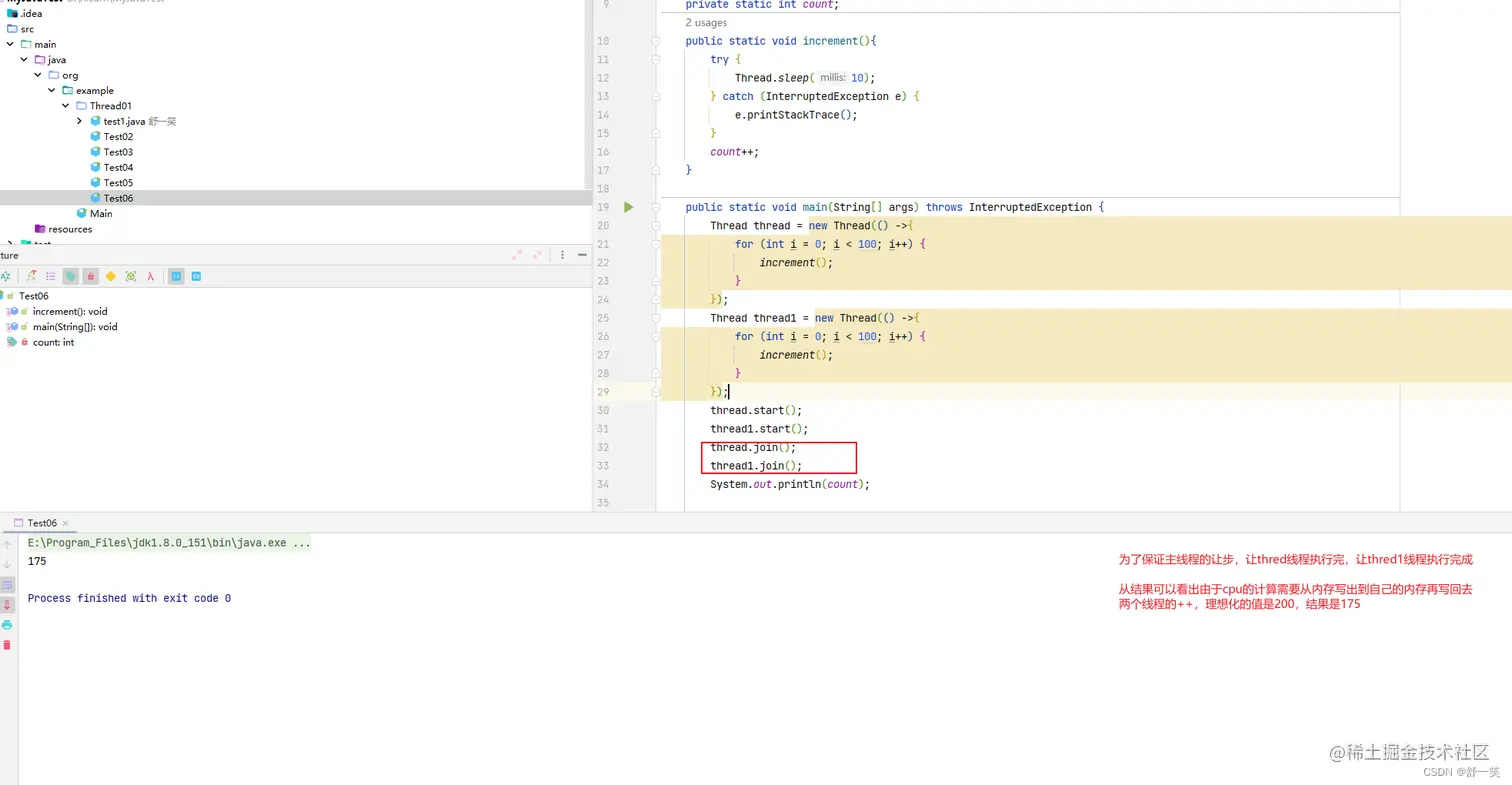Collapse the Thread01 package node
This screenshot has height=785, width=1512.
[67, 106]
